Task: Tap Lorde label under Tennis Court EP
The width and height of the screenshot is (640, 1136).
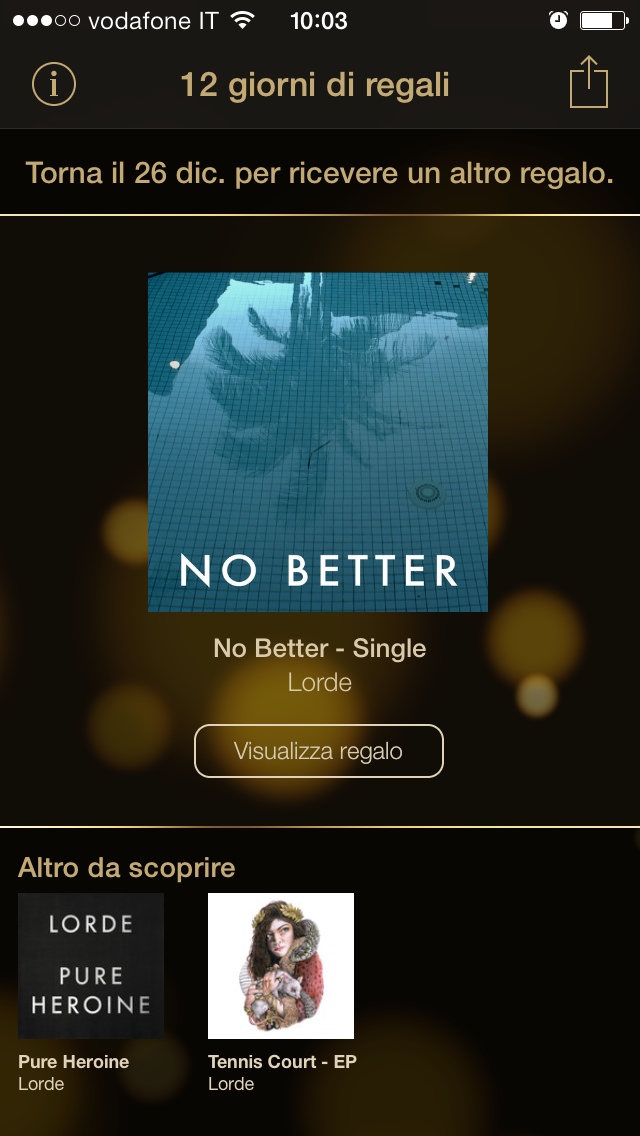Action: [231, 1084]
